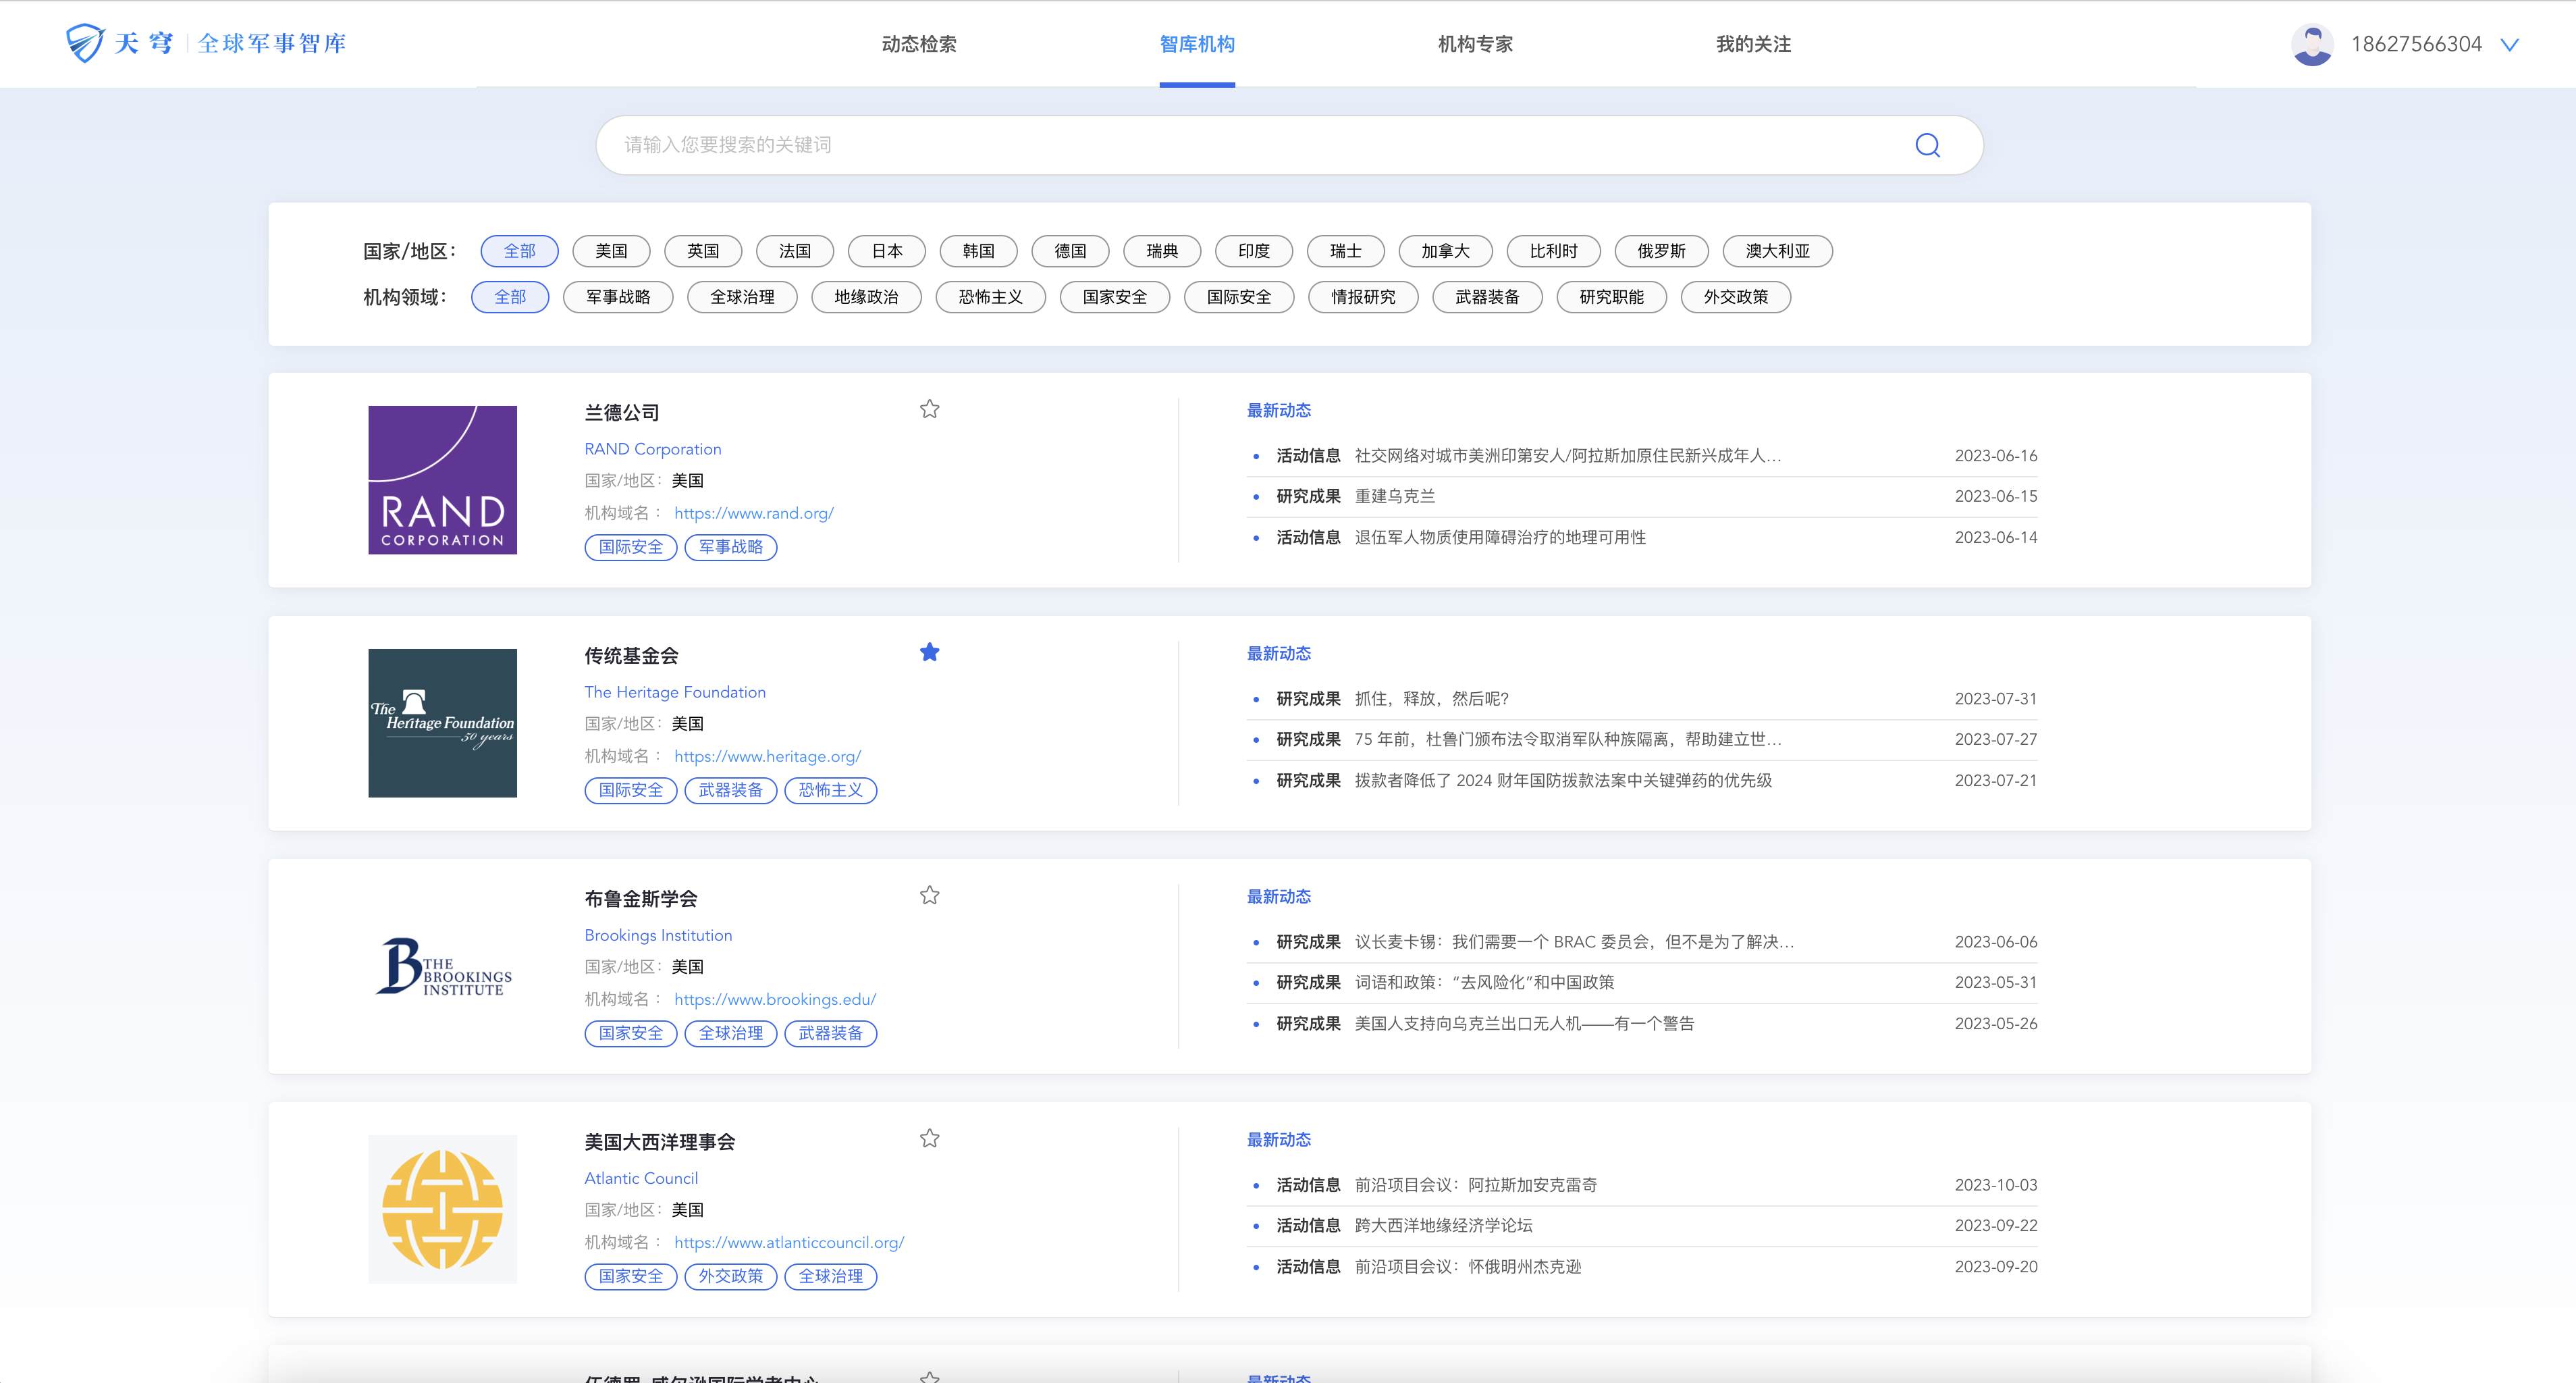
Task: Click 全球治理 tag on 布鲁金斯学会 card
Action: point(731,1033)
